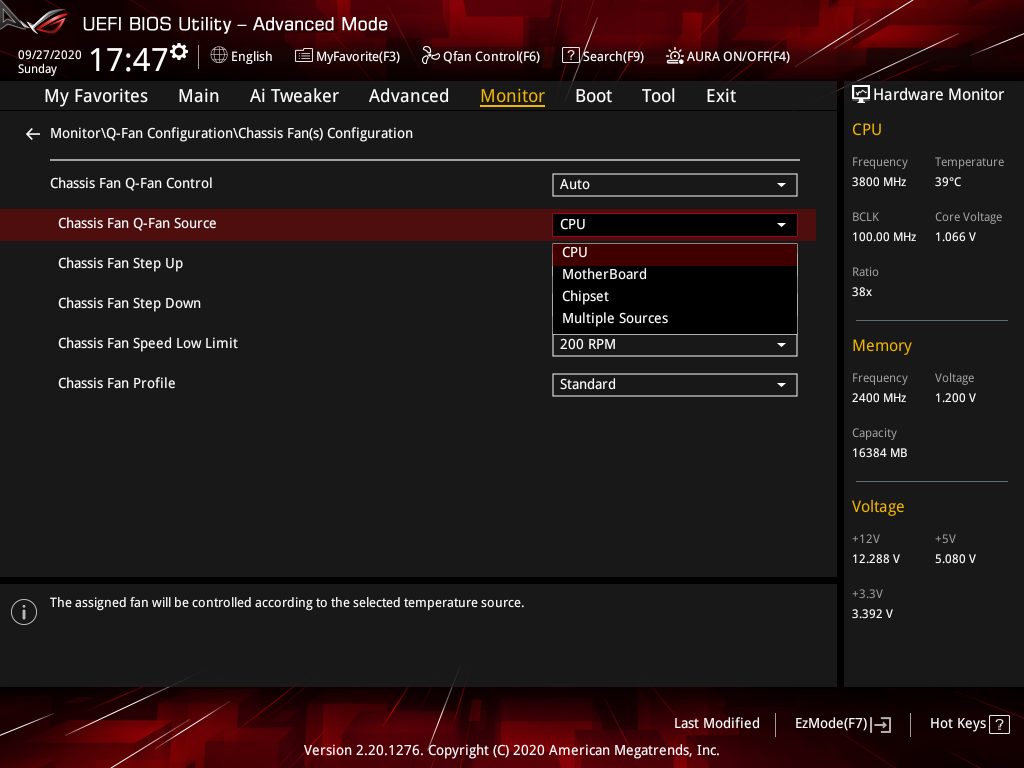Click the 17:47 clock display
Image resolution: width=1024 pixels, height=768 pixels.
tap(129, 59)
